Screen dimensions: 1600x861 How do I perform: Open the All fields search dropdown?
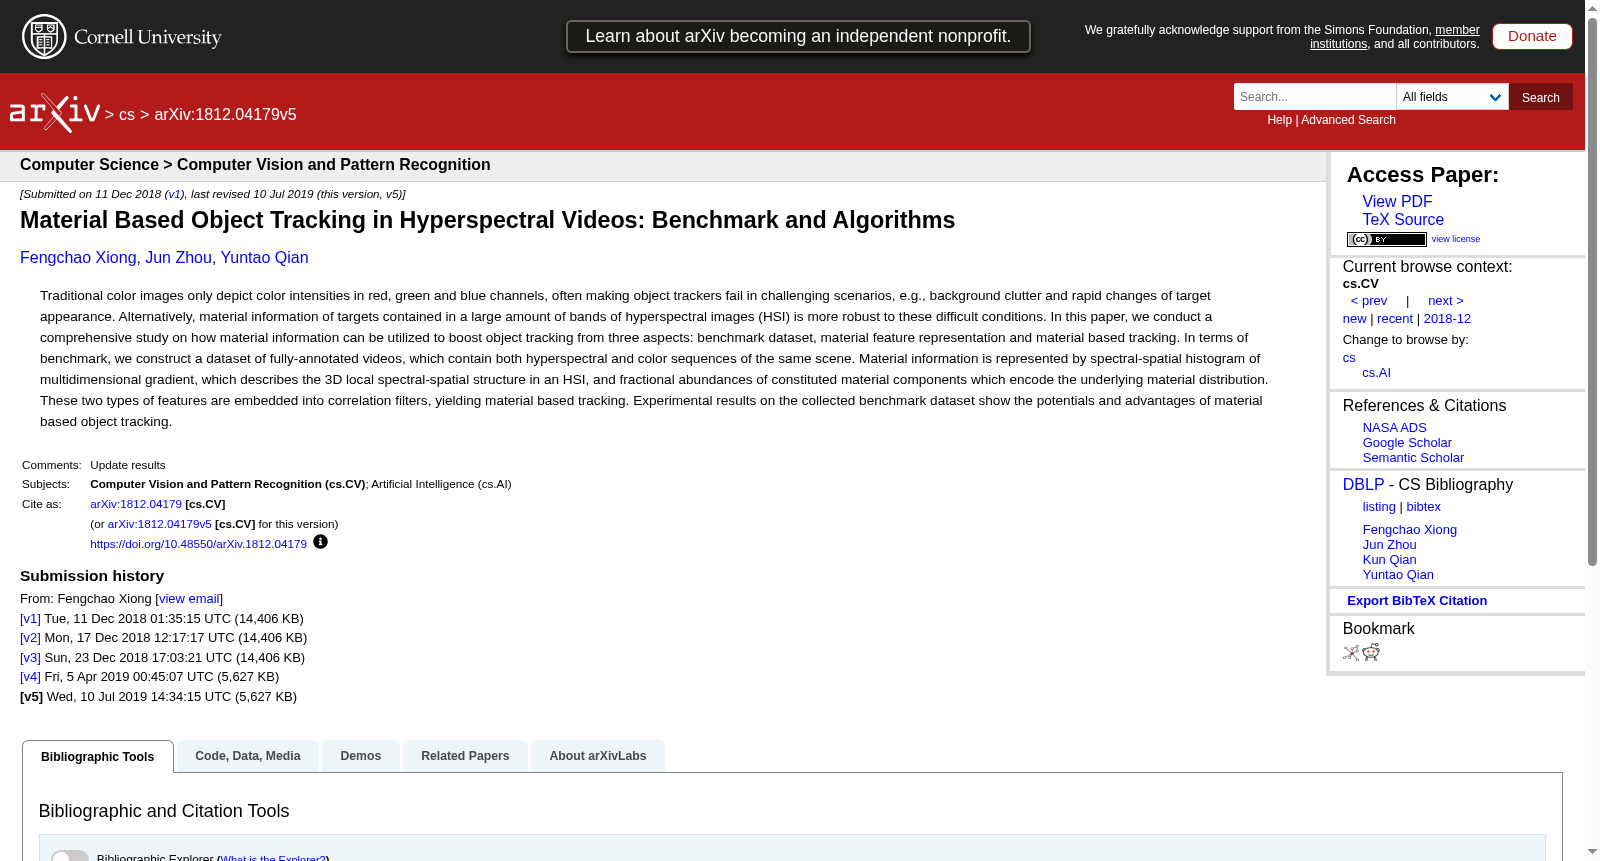[1452, 97]
